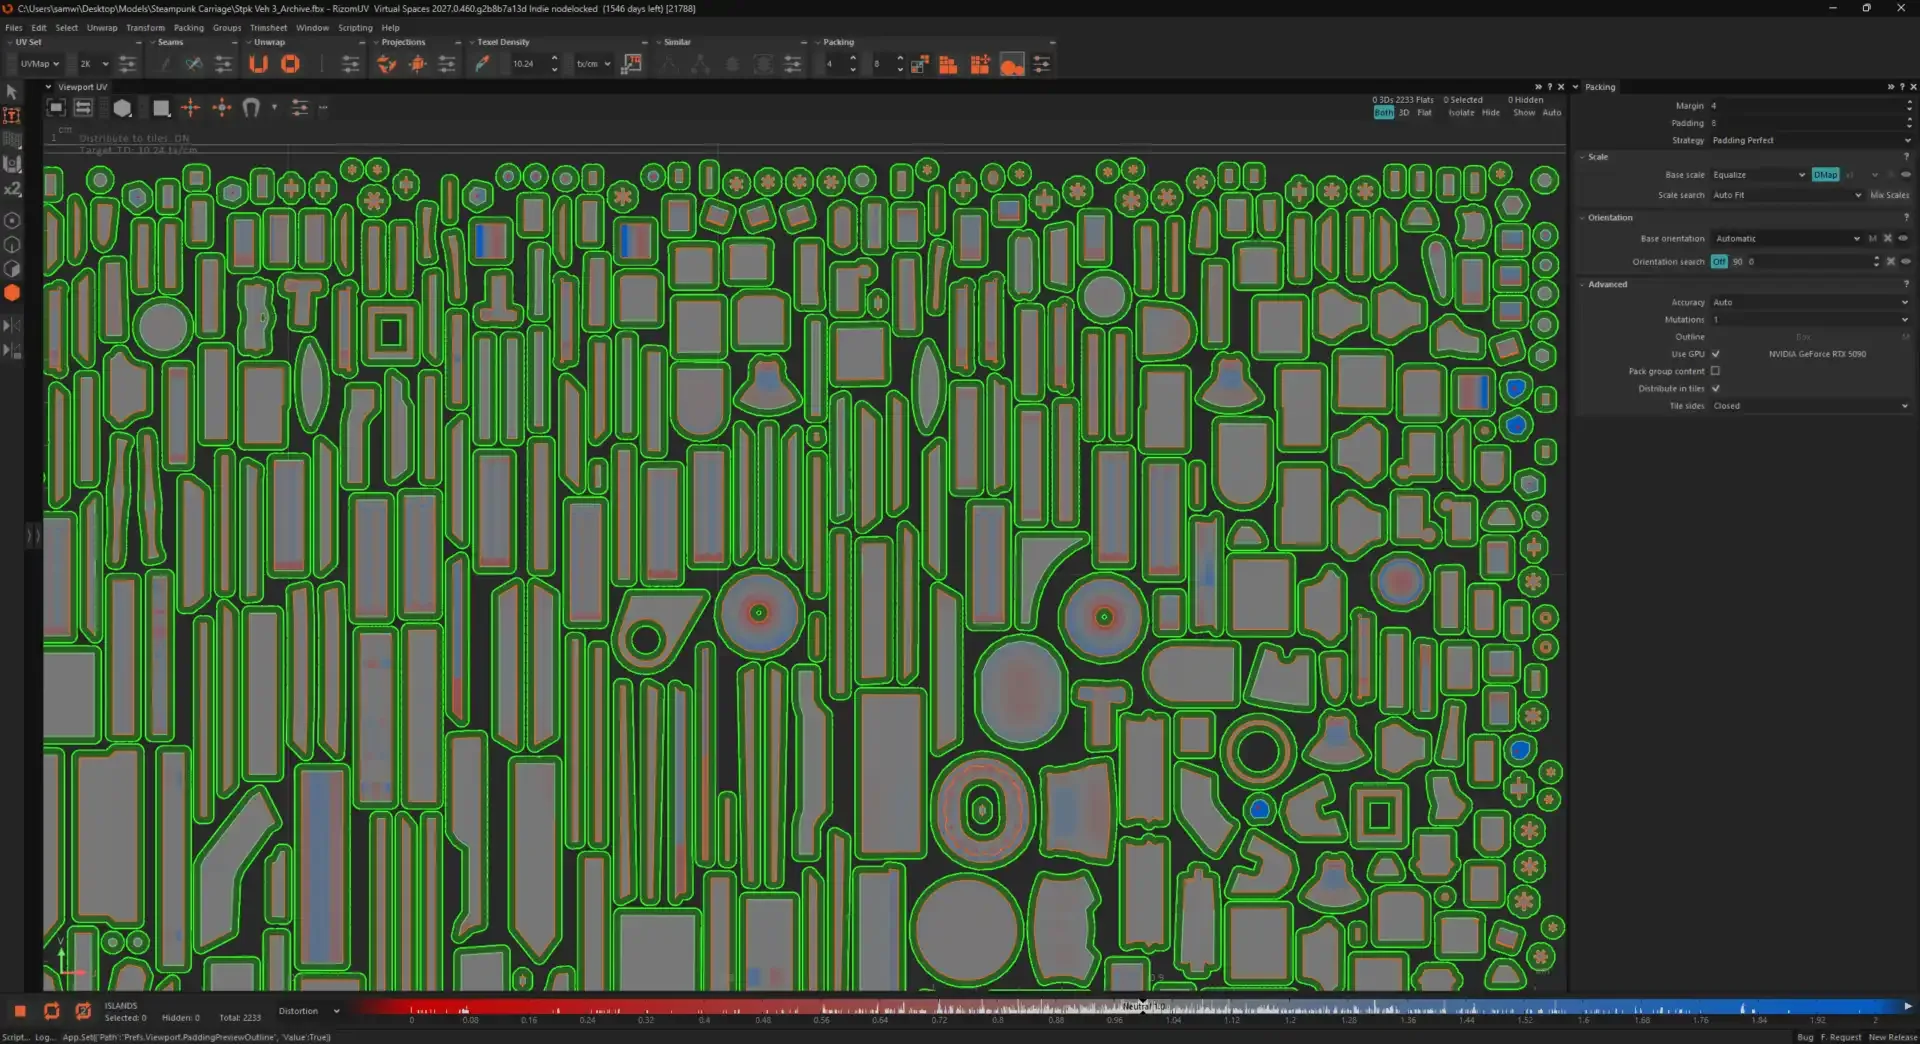
Task: Click the orange Optimize icon beside Unwrap U
Action: pos(290,64)
